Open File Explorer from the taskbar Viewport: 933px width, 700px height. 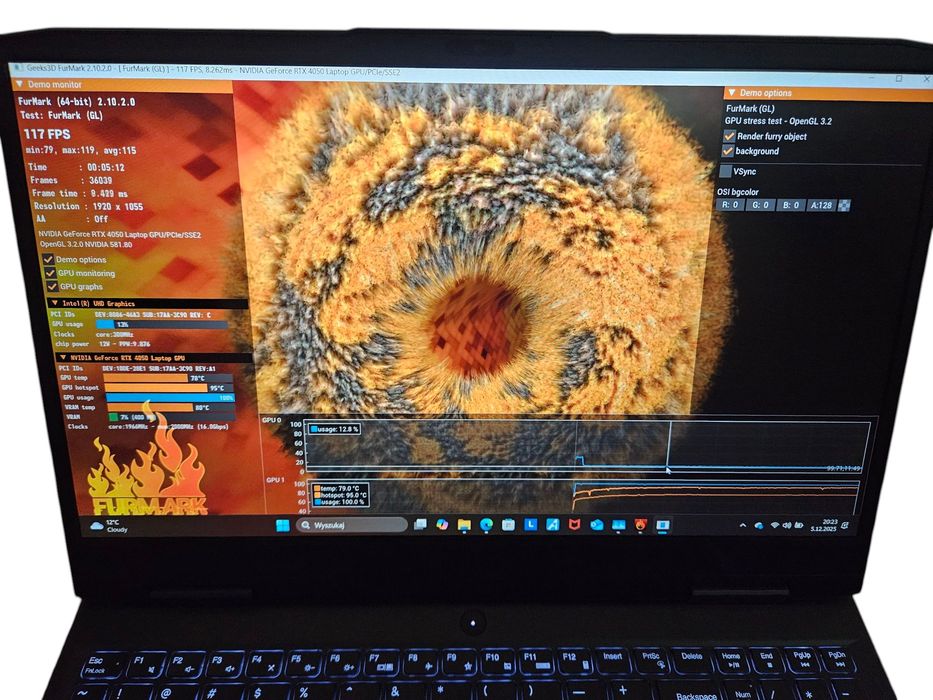coord(464,524)
